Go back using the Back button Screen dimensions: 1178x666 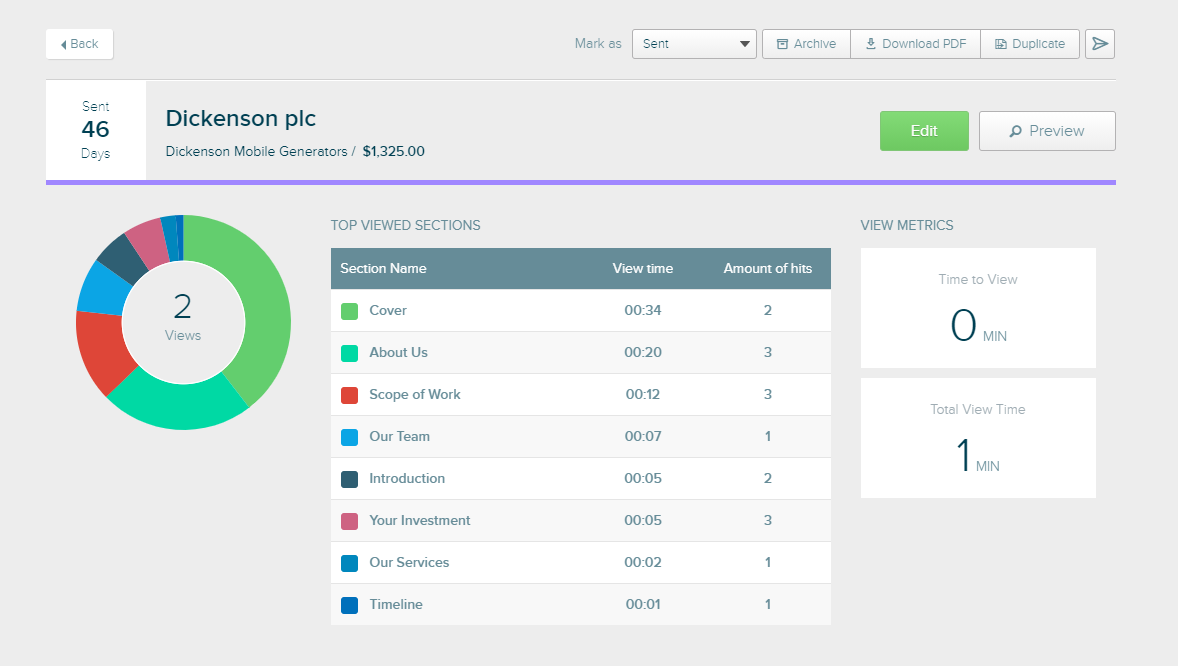(x=79, y=44)
